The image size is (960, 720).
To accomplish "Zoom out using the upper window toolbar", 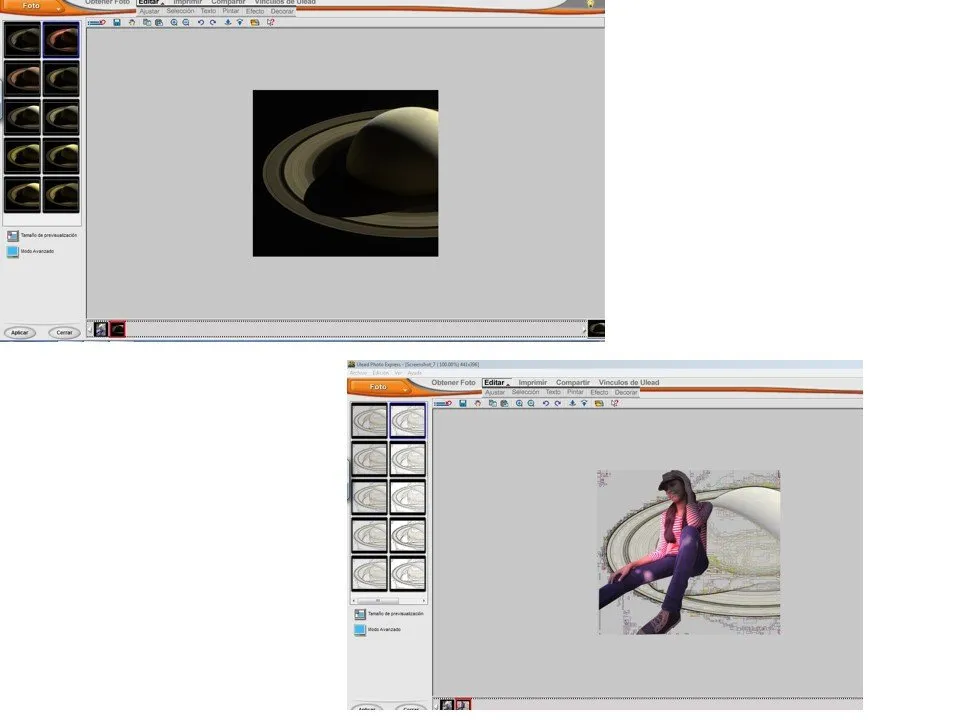I will (x=186, y=23).
